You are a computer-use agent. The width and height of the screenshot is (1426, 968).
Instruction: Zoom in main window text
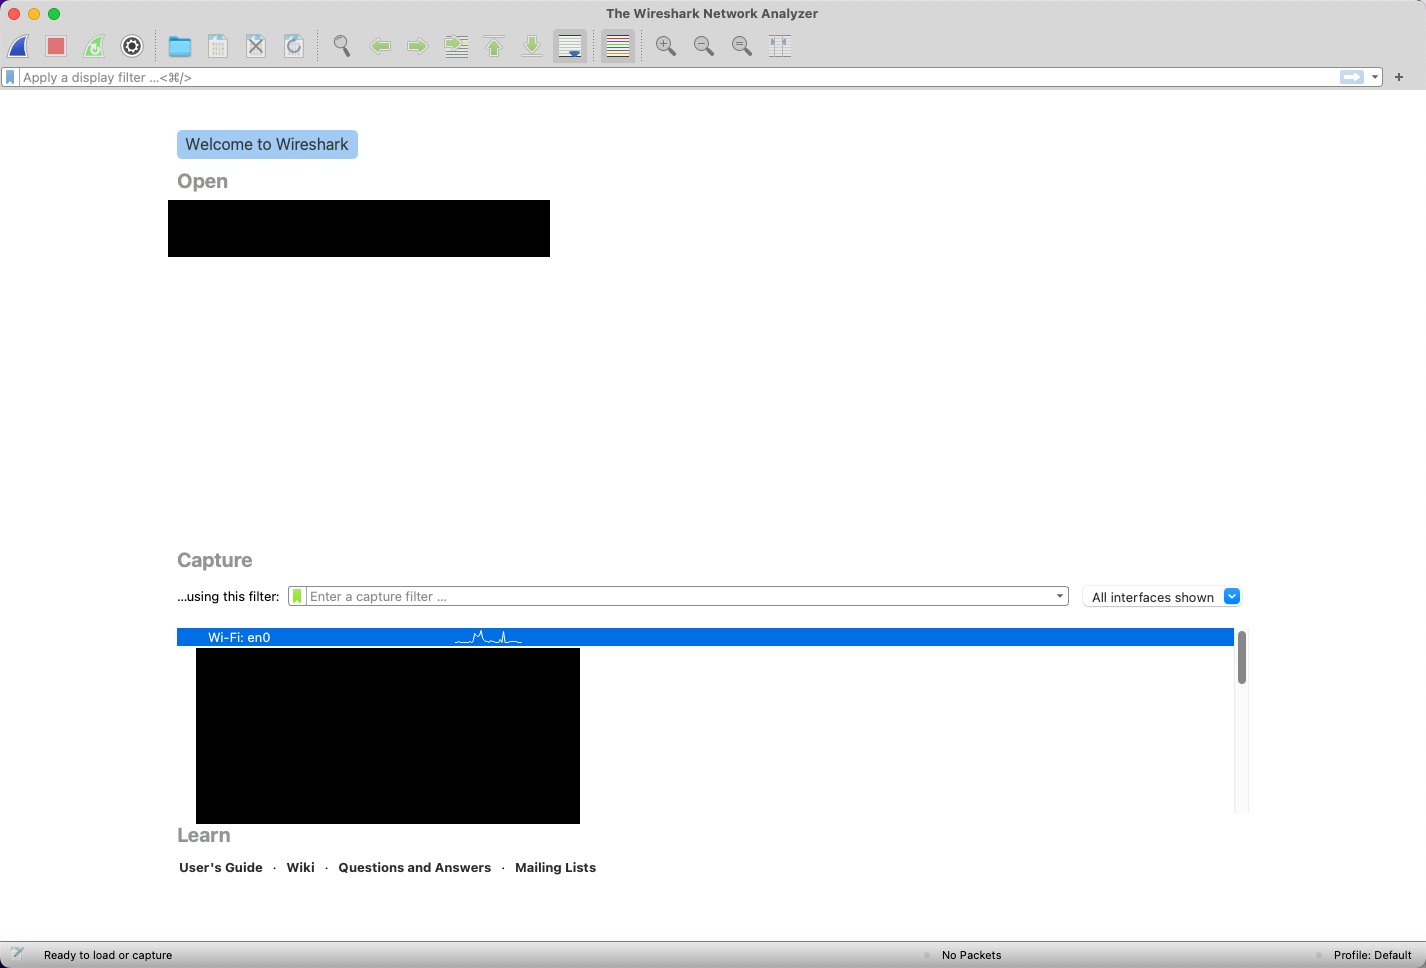[x=666, y=46]
